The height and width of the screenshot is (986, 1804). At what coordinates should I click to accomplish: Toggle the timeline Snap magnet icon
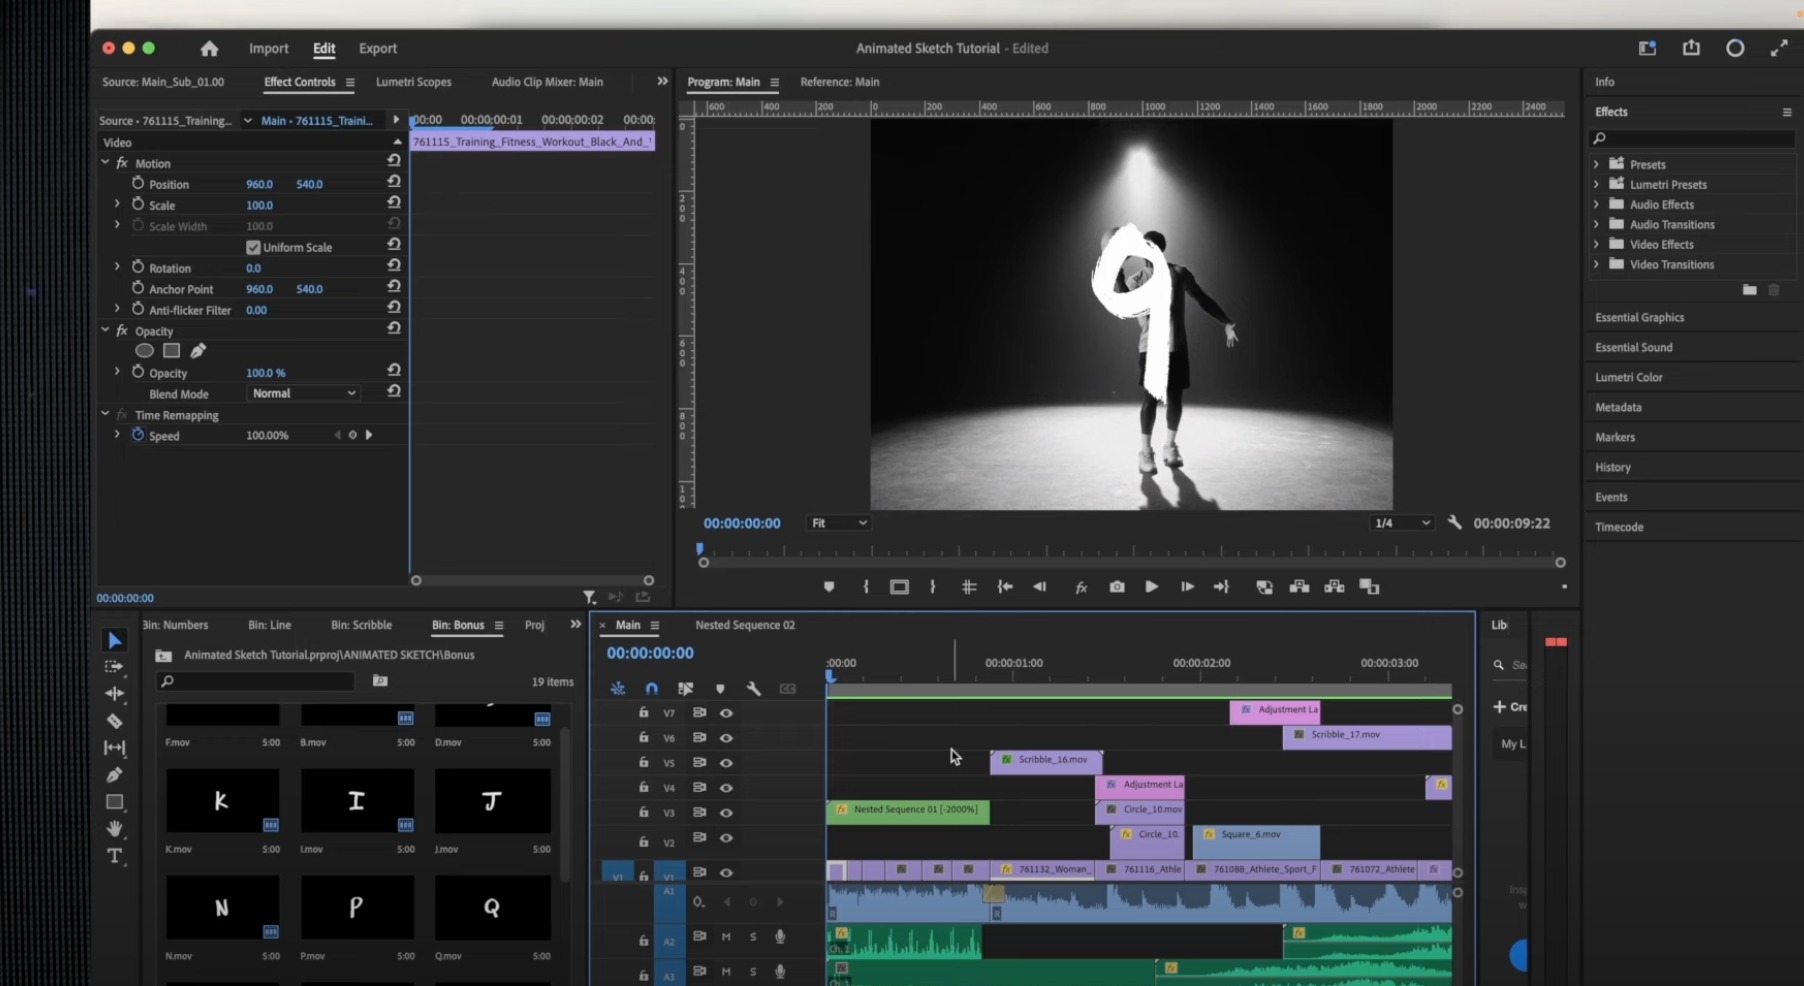[x=652, y=688]
